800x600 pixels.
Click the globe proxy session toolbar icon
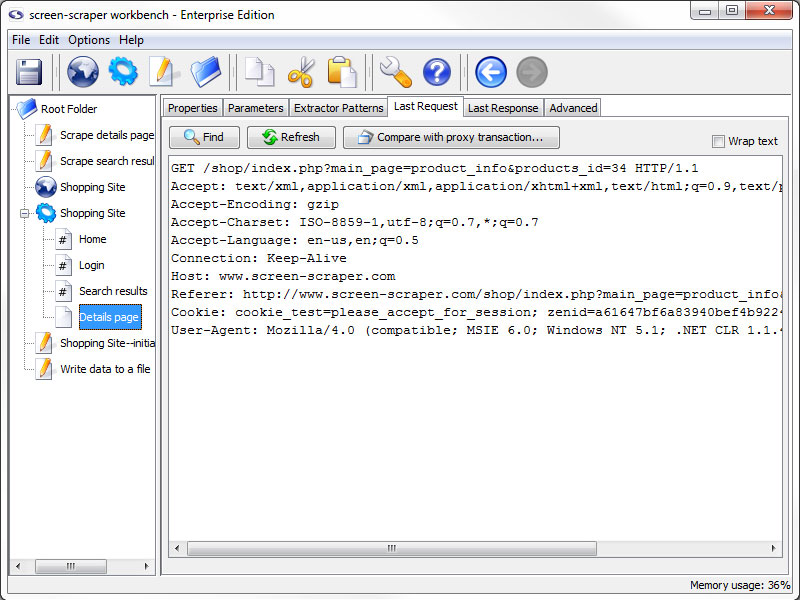83,72
